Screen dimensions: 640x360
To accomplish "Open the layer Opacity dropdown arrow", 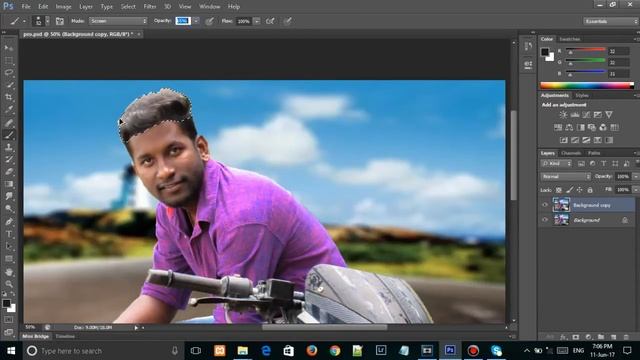I will [x=636, y=176].
